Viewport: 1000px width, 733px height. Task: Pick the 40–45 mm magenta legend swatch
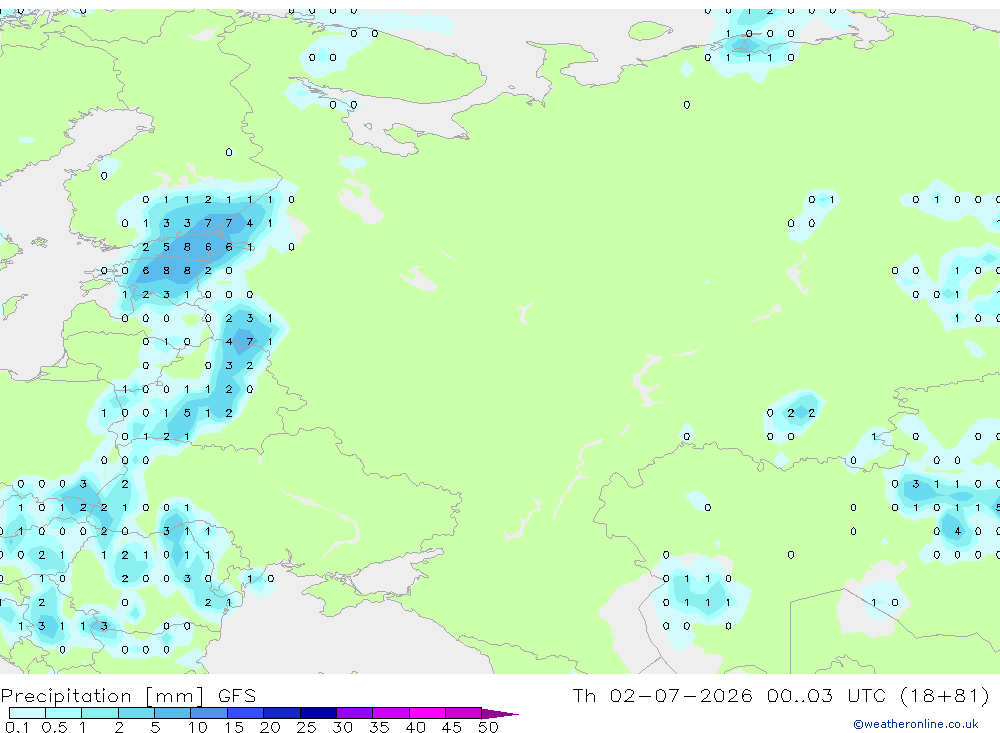click(x=427, y=713)
